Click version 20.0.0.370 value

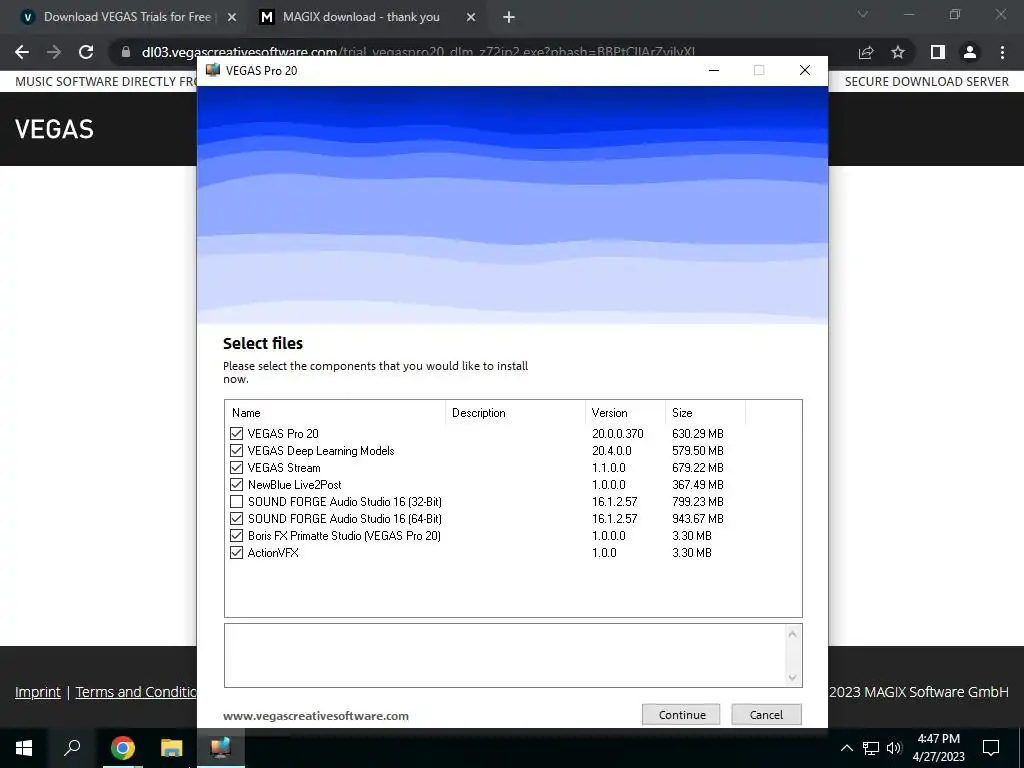[x=618, y=434]
